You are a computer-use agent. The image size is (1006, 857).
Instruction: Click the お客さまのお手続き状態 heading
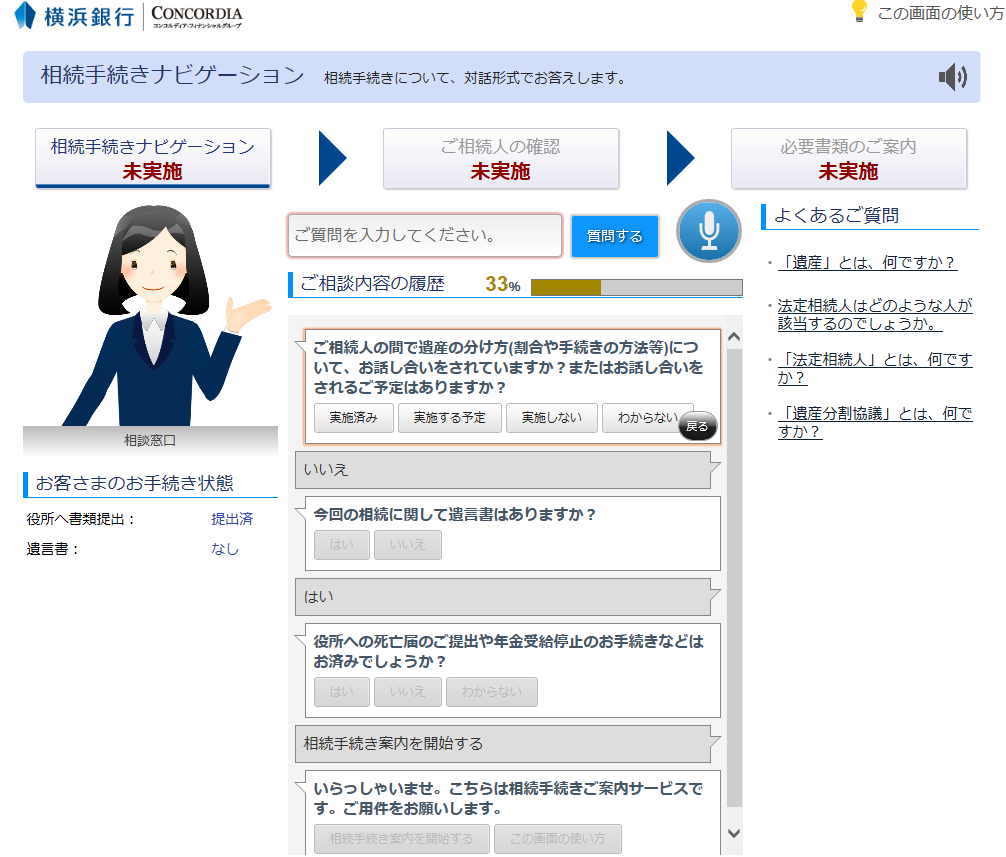[135, 483]
